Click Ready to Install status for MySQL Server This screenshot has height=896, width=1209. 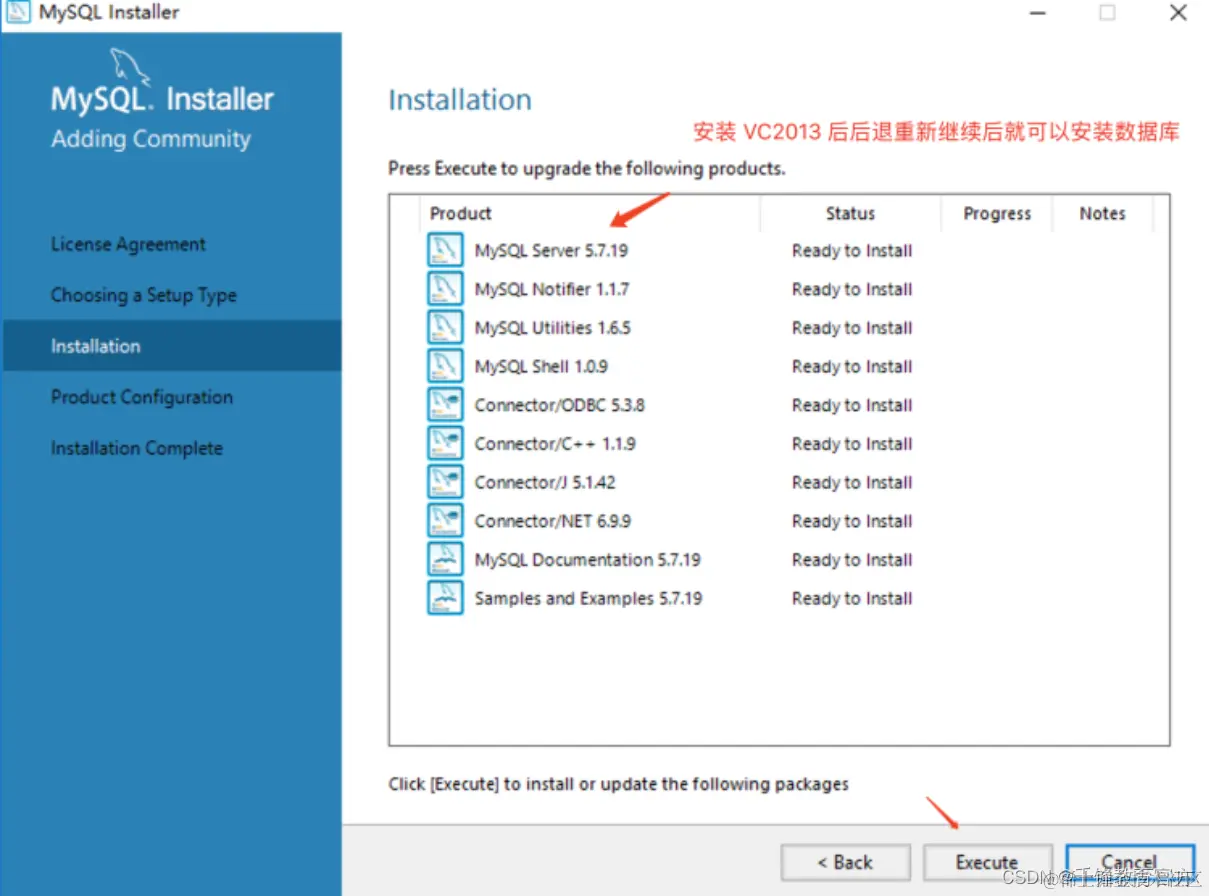click(852, 251)
